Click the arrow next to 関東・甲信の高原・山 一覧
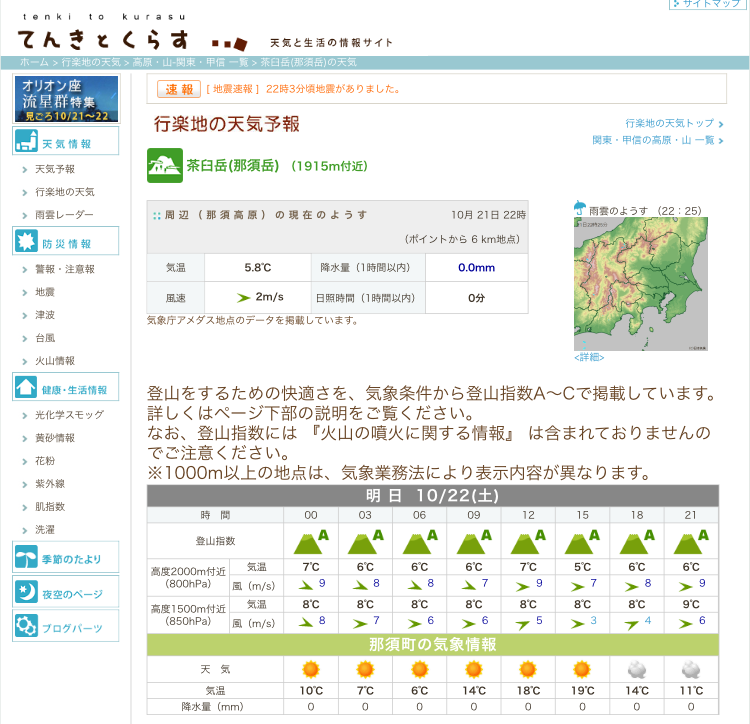750x724 pixels. point(720,141)
